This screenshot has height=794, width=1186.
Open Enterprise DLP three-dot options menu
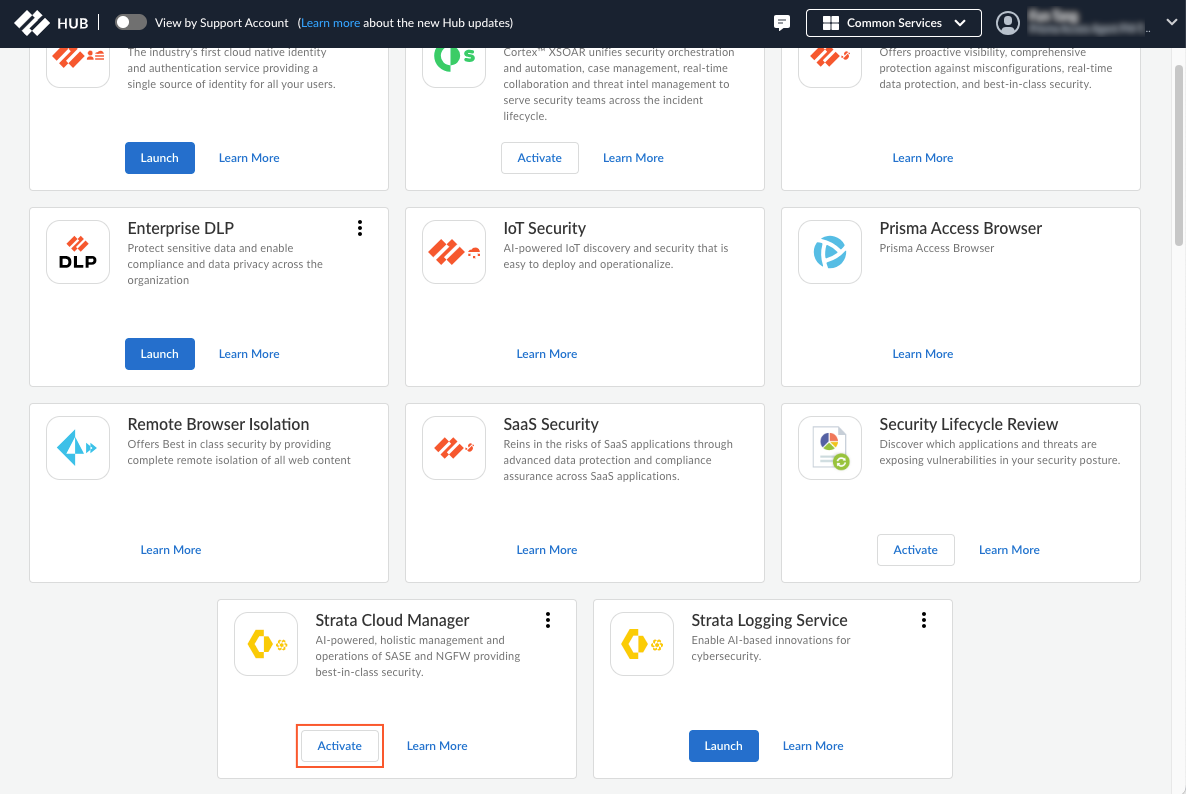coord(360,228)
